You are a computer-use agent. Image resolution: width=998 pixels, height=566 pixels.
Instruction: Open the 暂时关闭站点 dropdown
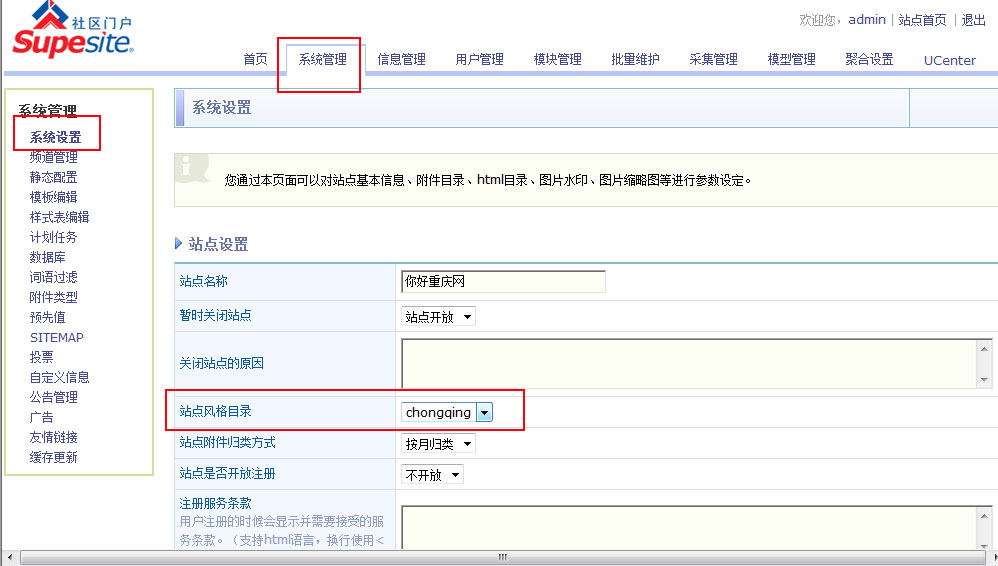(x=438, y=316)
